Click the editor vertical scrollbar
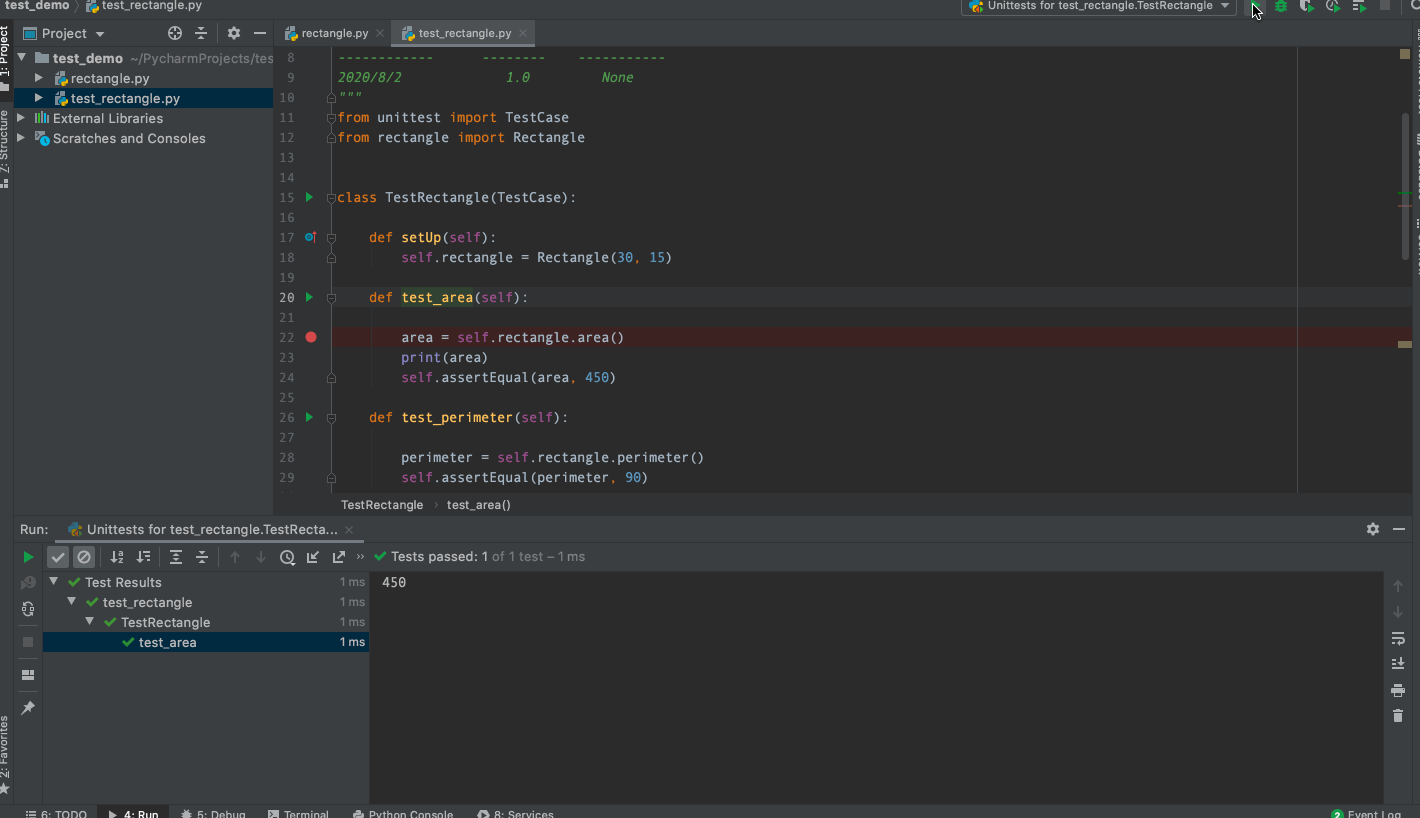This screenshot has width=1420, height=818. 1405,185
